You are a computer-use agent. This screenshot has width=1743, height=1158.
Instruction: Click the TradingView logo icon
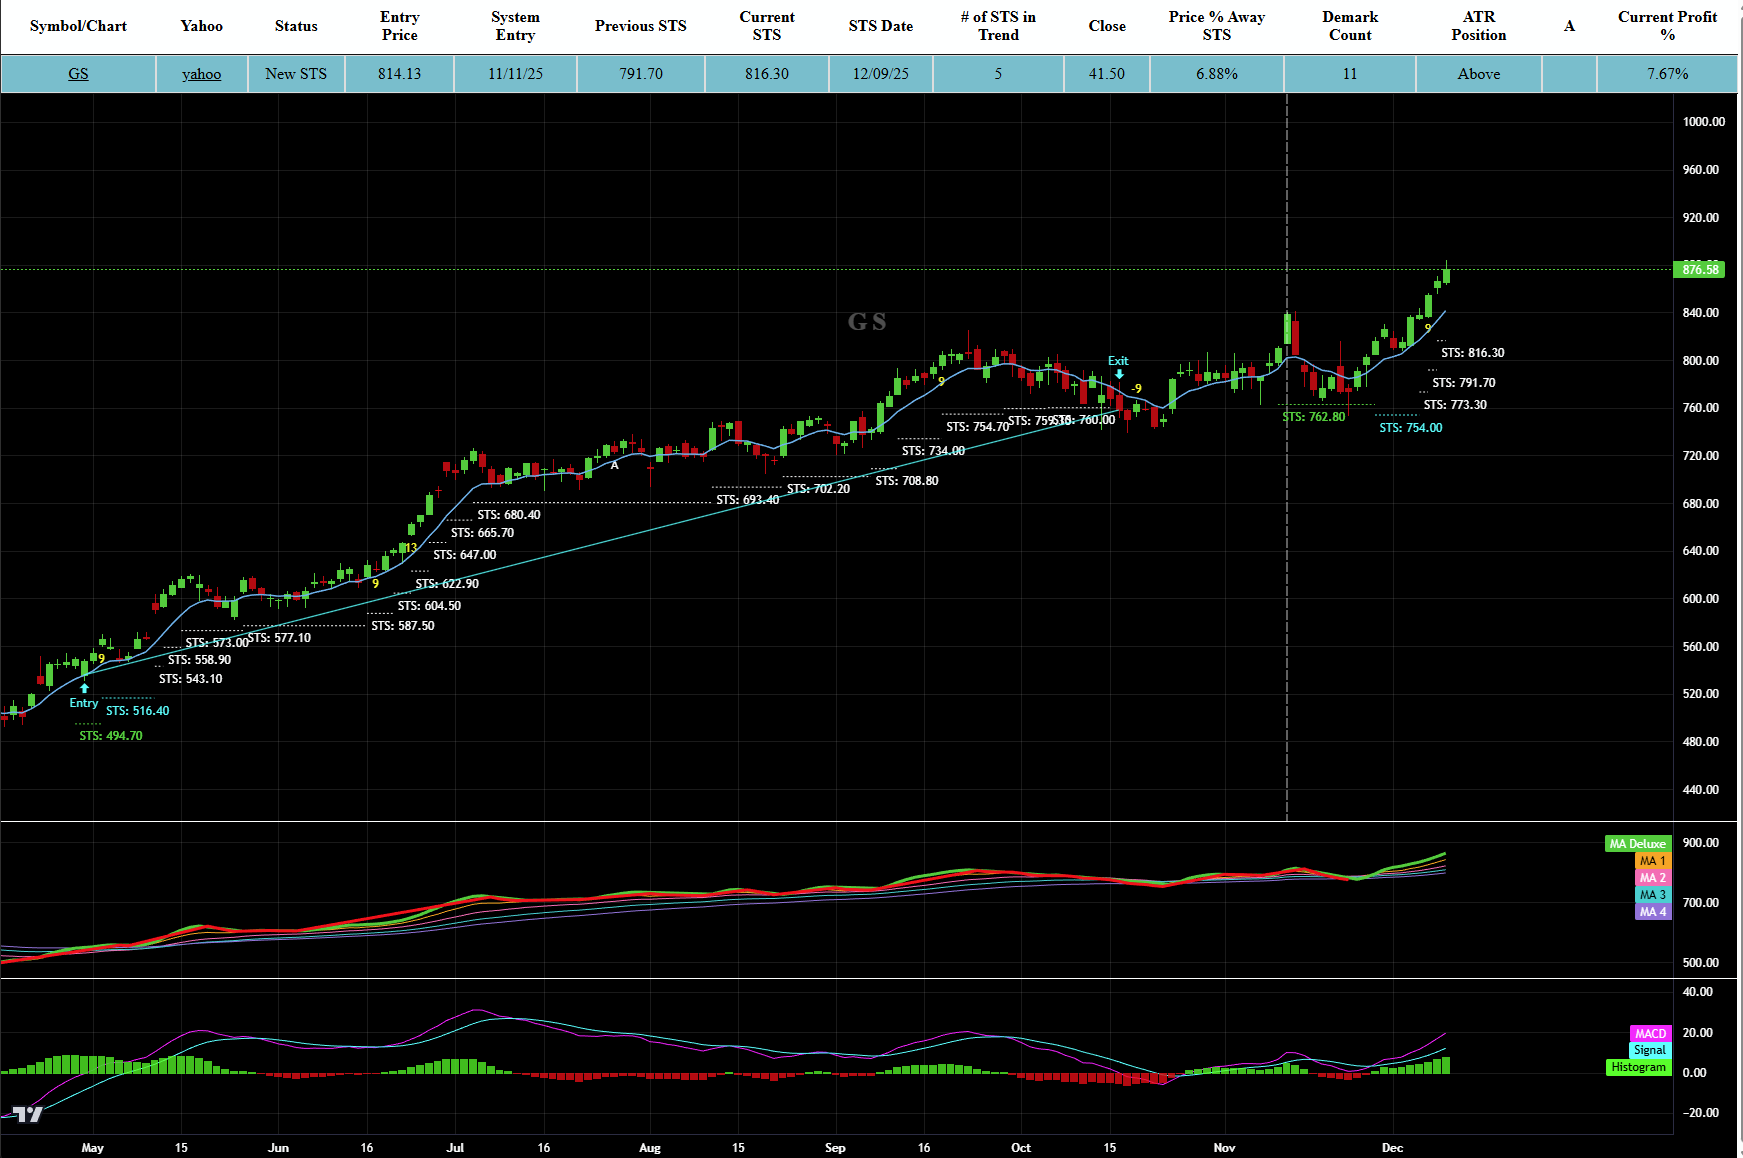[28, 1114]
